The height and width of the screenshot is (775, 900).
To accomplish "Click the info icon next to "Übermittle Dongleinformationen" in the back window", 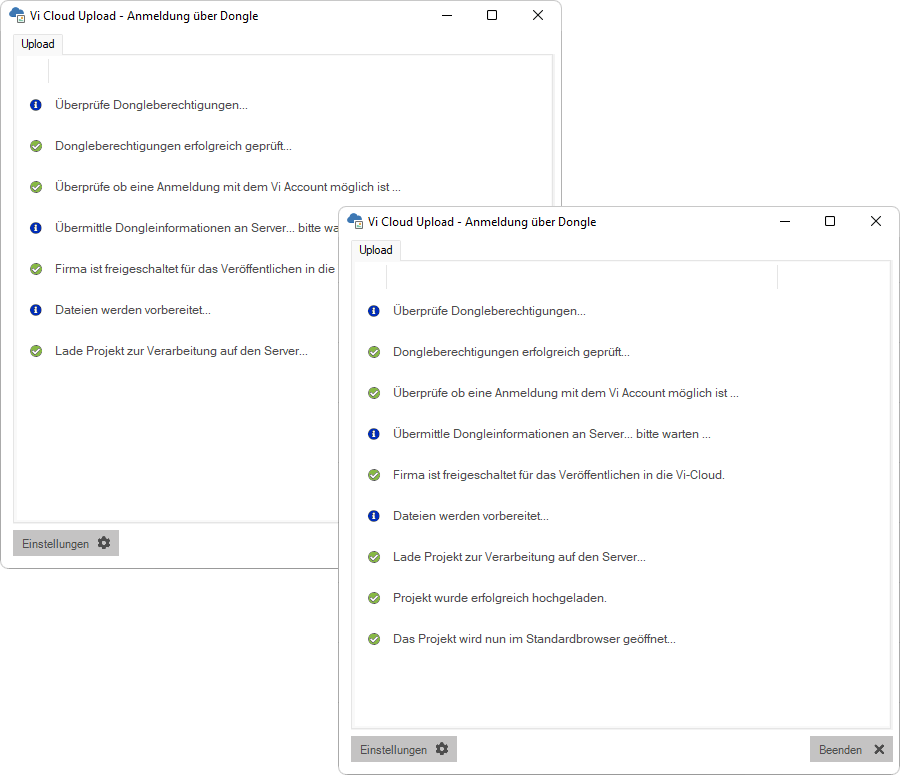I will (36, 228).
